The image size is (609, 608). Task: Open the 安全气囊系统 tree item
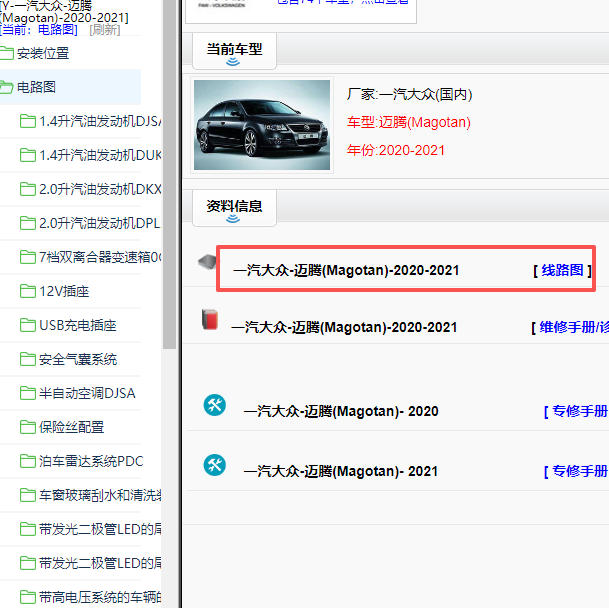coord(78,359)
